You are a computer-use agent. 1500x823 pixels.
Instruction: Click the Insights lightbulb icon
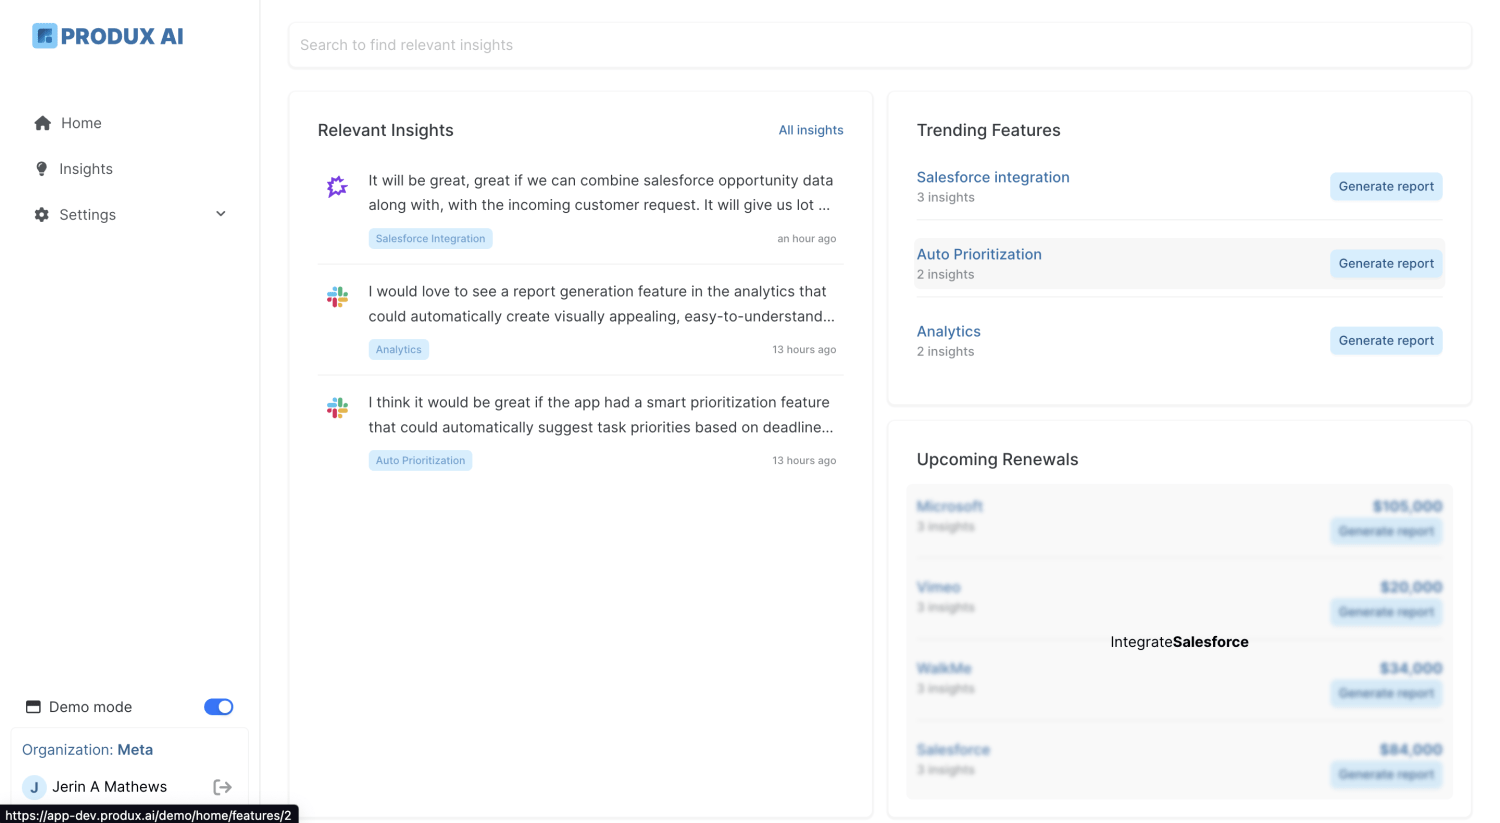coord(41,169)
